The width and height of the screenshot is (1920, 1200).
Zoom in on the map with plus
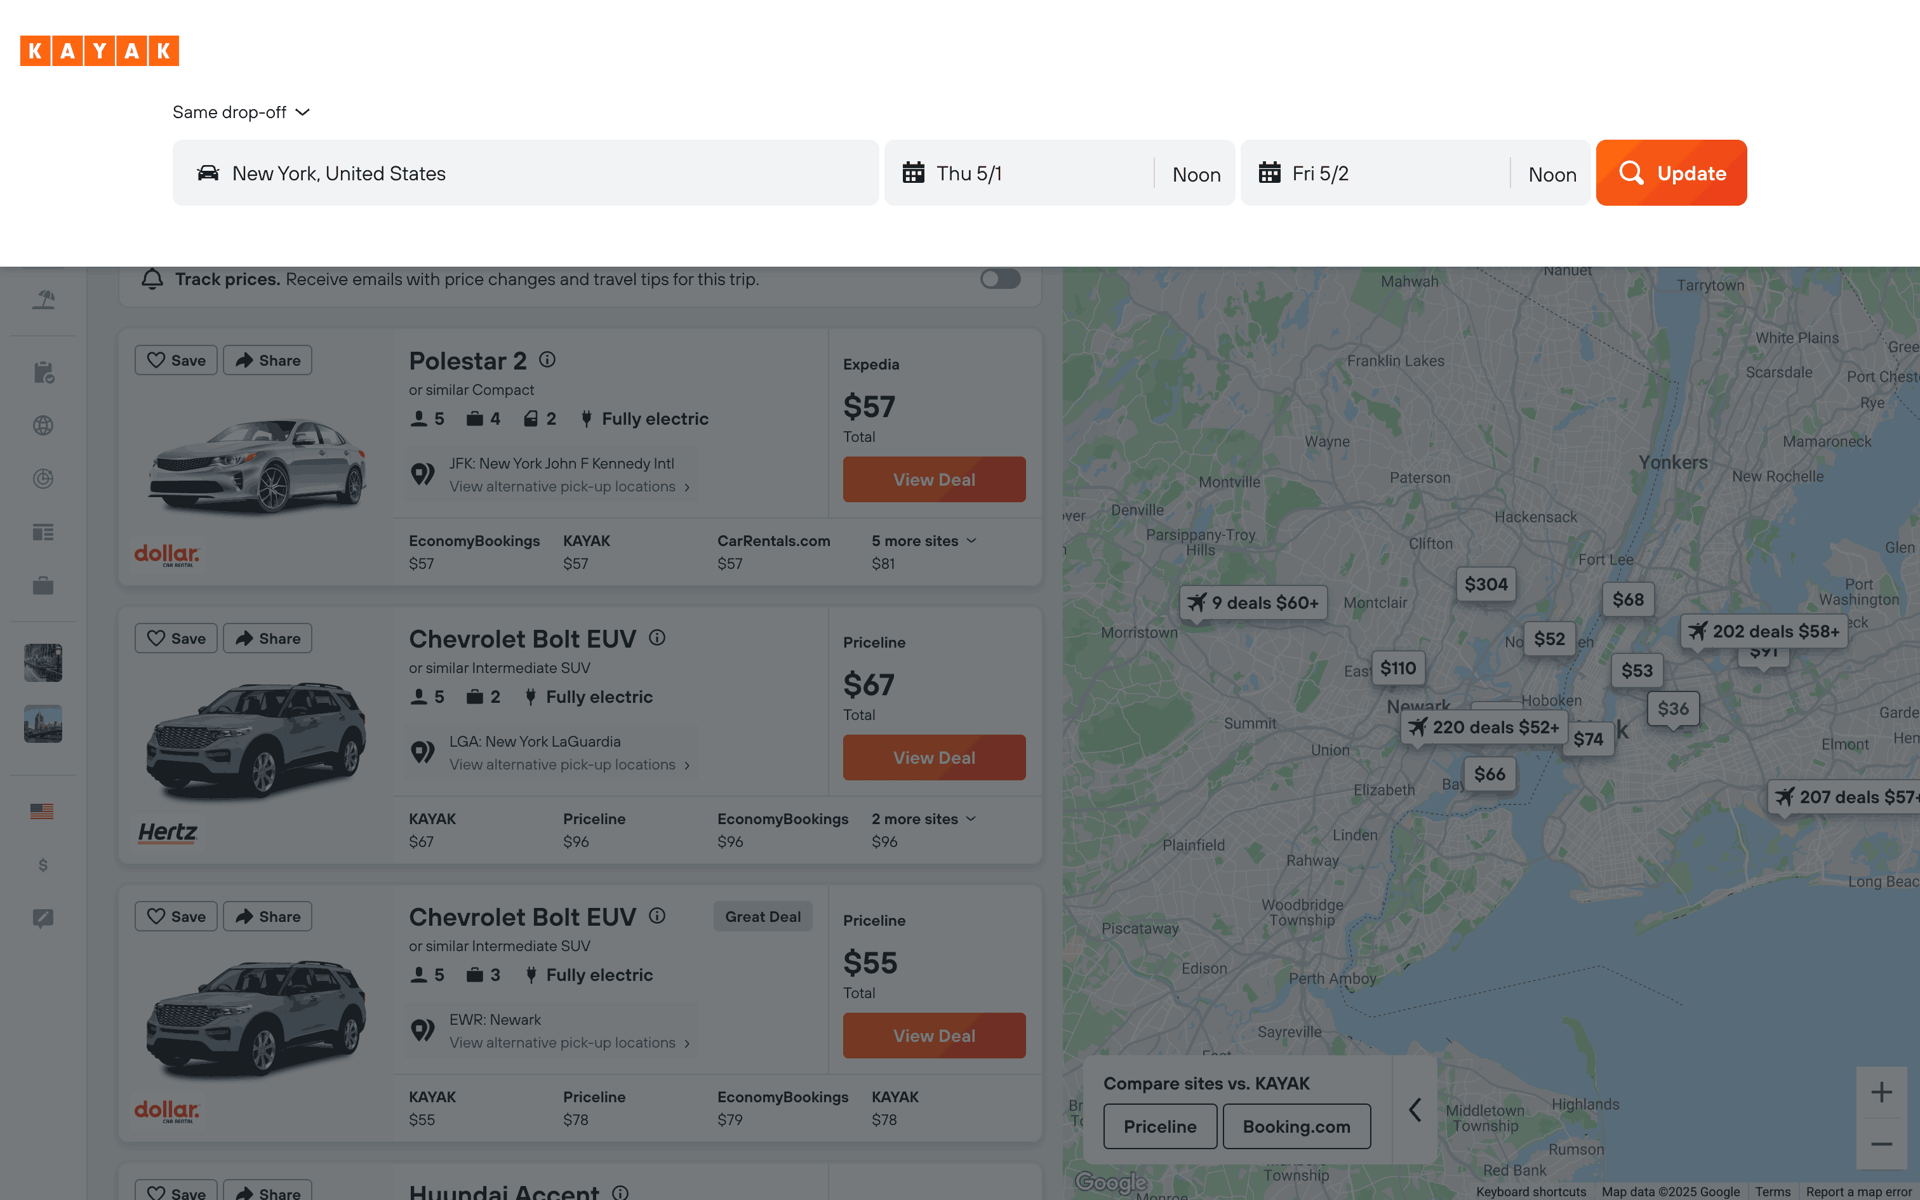1881,1092
